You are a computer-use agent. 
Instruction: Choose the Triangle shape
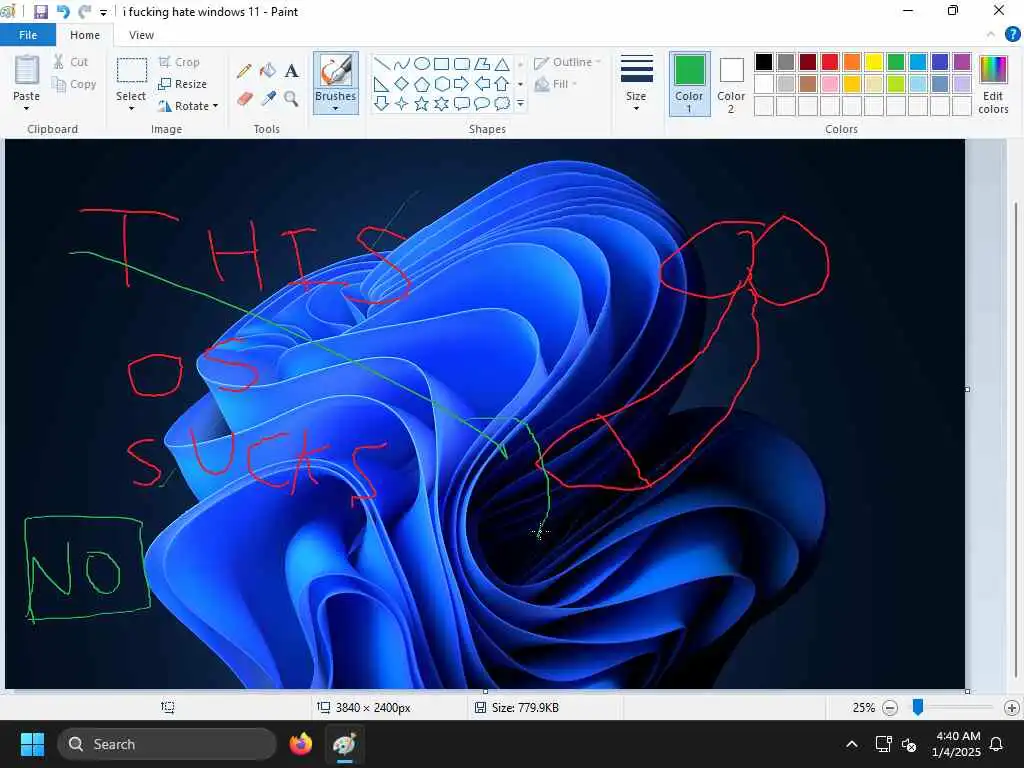502,64
